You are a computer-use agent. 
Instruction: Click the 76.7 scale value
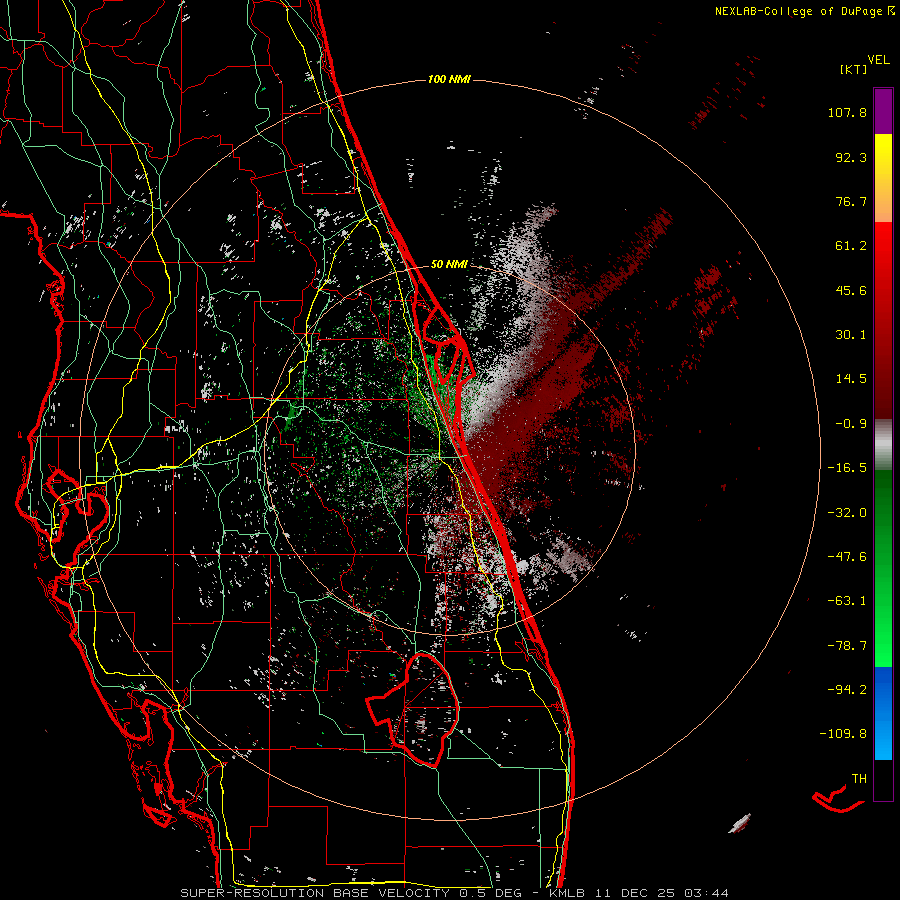[851, 201]
